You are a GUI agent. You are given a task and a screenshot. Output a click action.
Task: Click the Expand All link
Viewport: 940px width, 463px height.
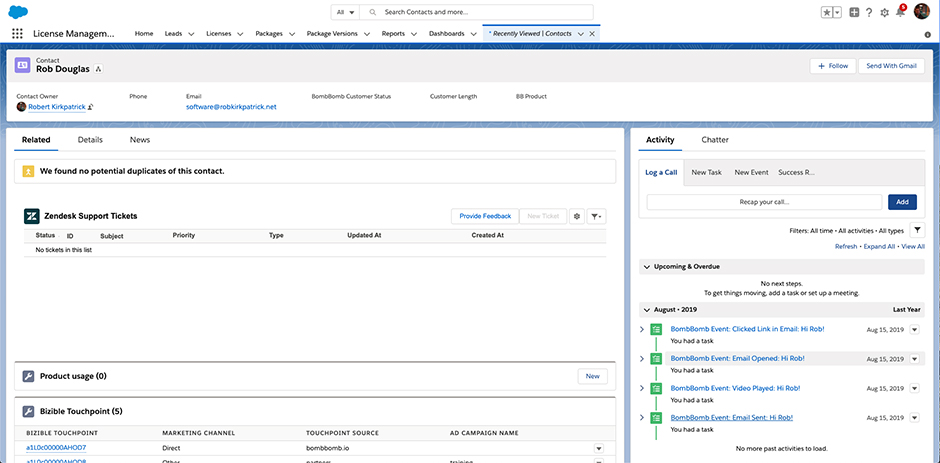pyautogui.click(x=879, y=246)
